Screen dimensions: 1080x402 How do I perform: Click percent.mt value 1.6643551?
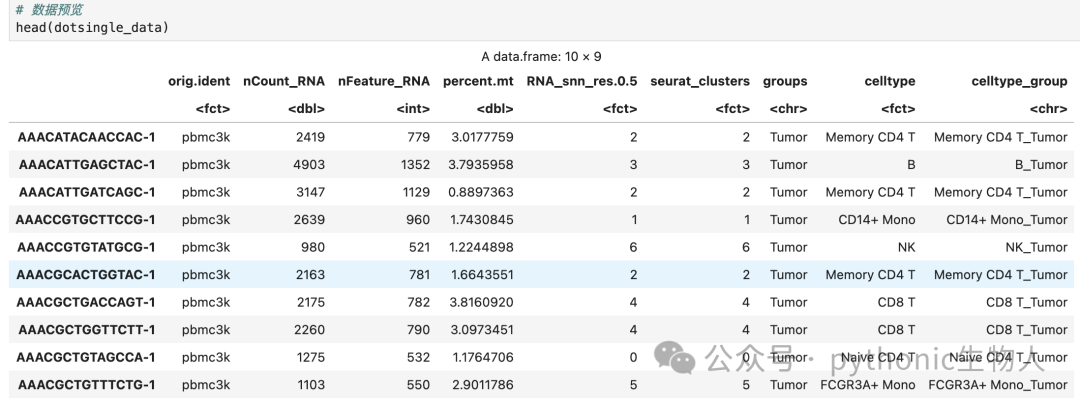482,275
